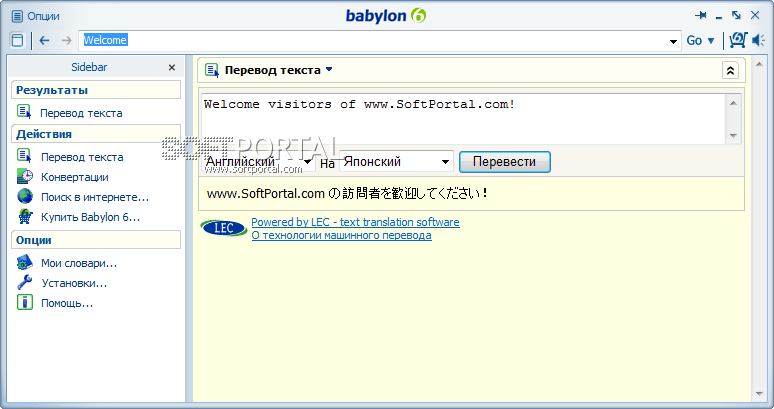Open Перевод текста under Результаты

(81, 113)
